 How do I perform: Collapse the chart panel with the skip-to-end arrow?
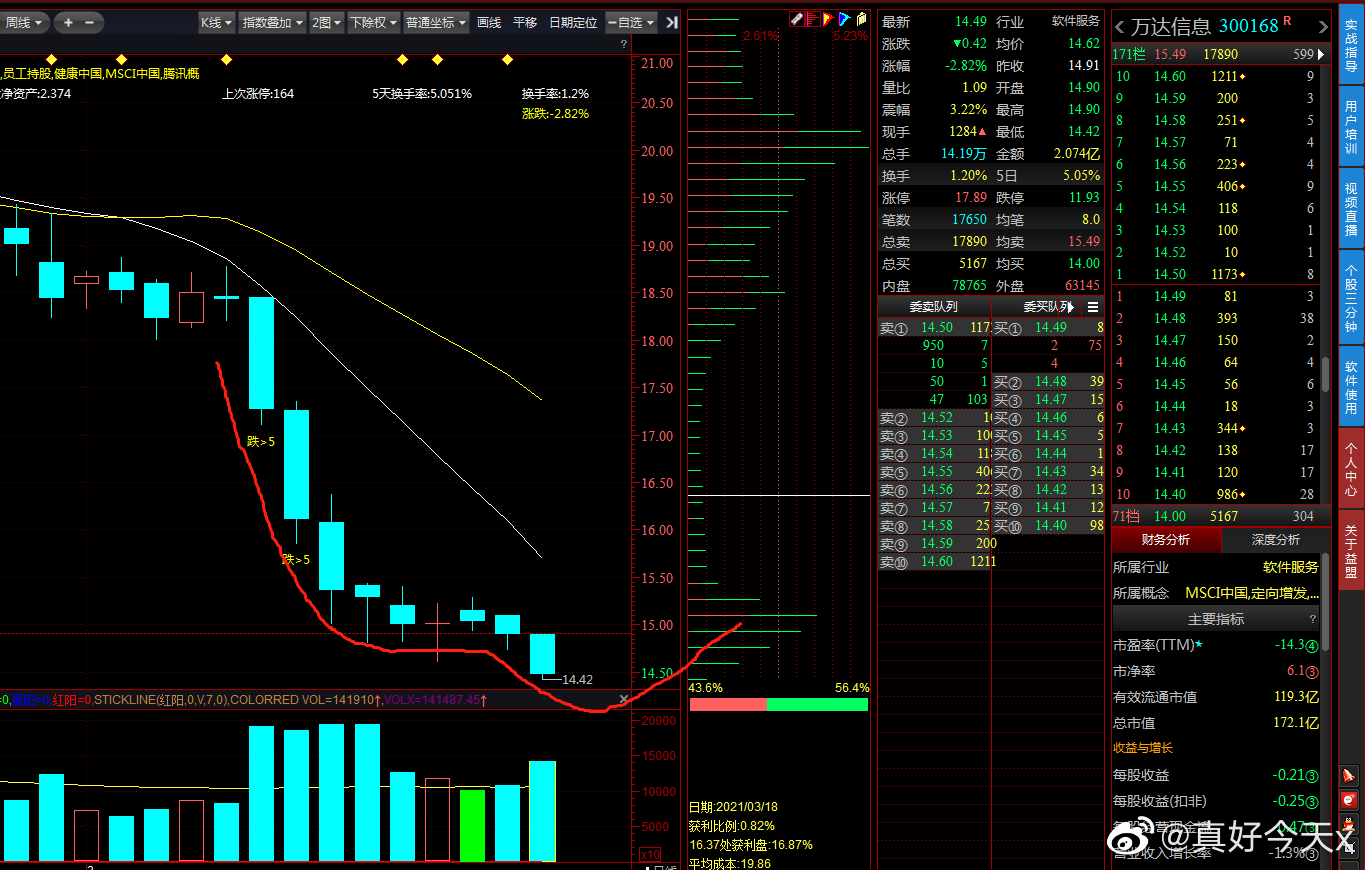tap(671, 22)
